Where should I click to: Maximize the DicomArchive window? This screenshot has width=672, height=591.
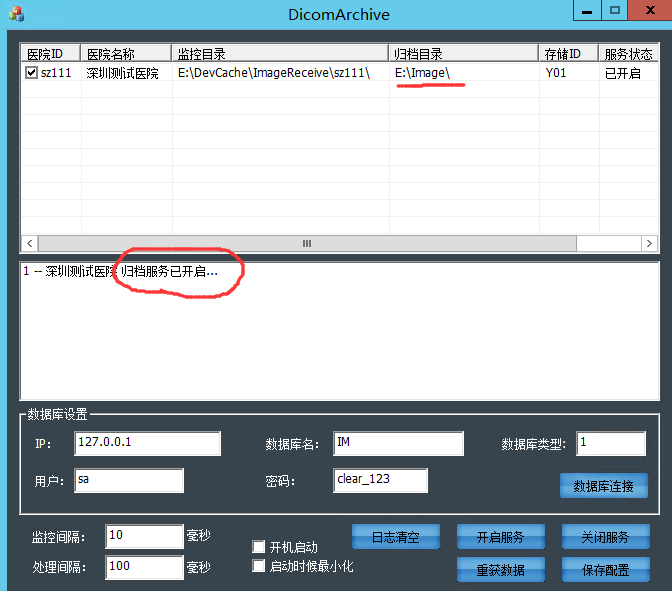(x=615, y=10)
